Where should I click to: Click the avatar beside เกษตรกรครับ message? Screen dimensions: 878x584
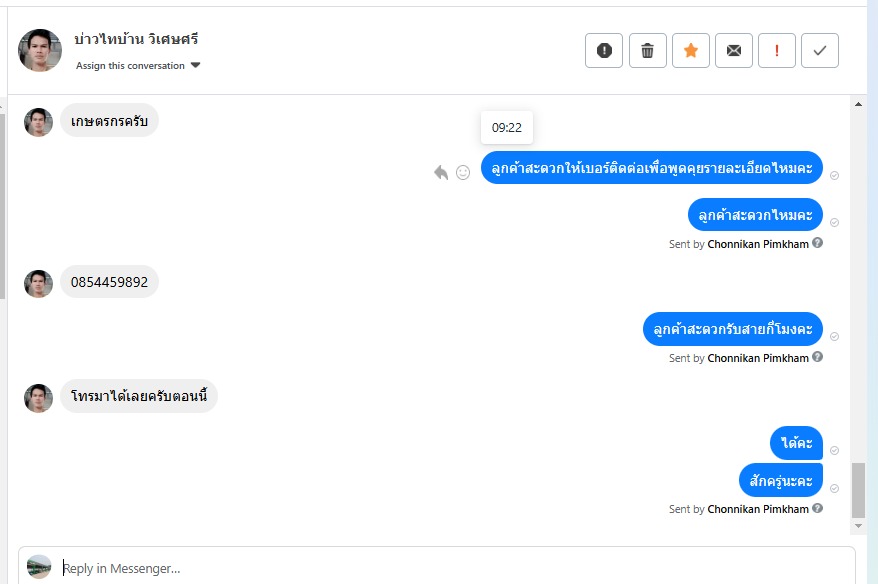click(x=38, y=122)
